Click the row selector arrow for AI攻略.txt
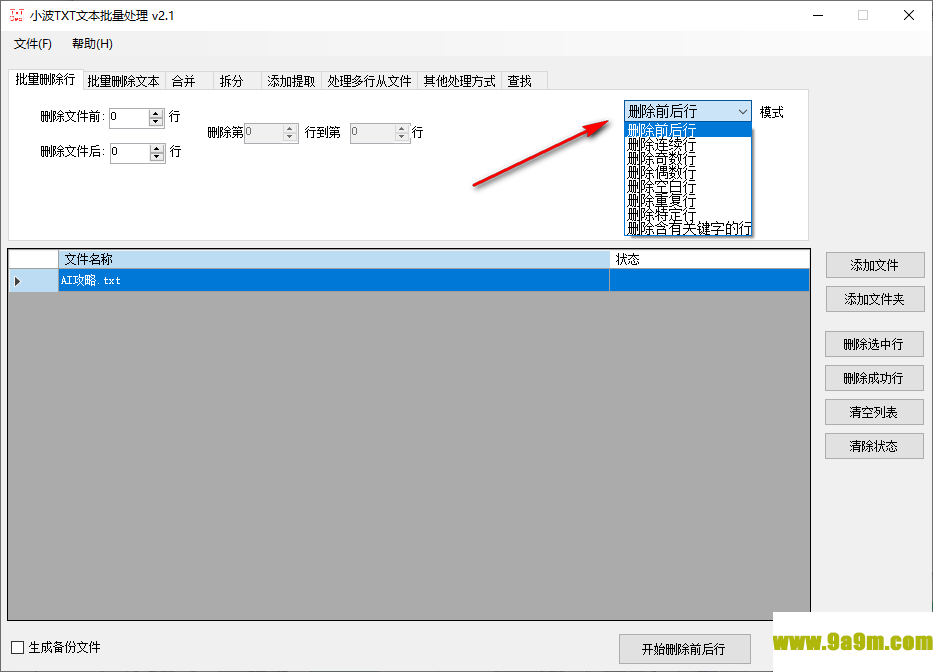Viewport: 933px width, 672px height. [33, 280]
